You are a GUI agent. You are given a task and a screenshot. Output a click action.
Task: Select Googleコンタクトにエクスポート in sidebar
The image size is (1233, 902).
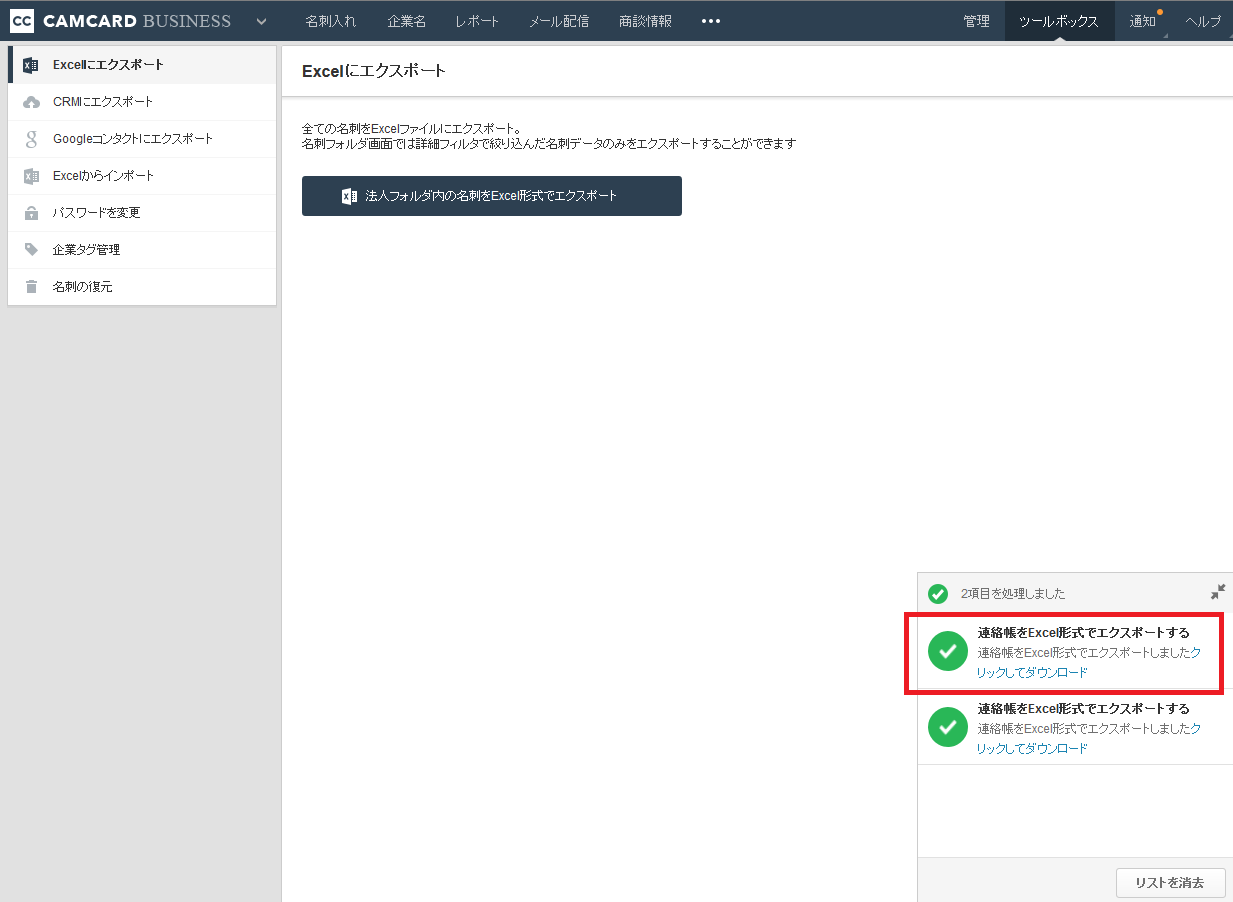(142, 139)
